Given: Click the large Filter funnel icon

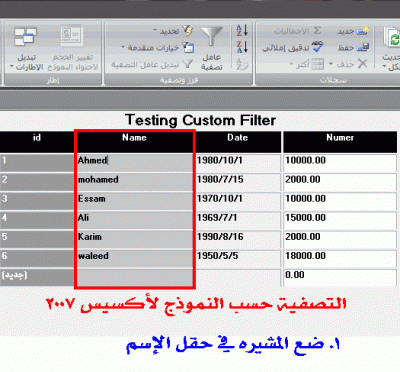Looking at the screenshot, I should pyautogui.click(x=211, y=36).
